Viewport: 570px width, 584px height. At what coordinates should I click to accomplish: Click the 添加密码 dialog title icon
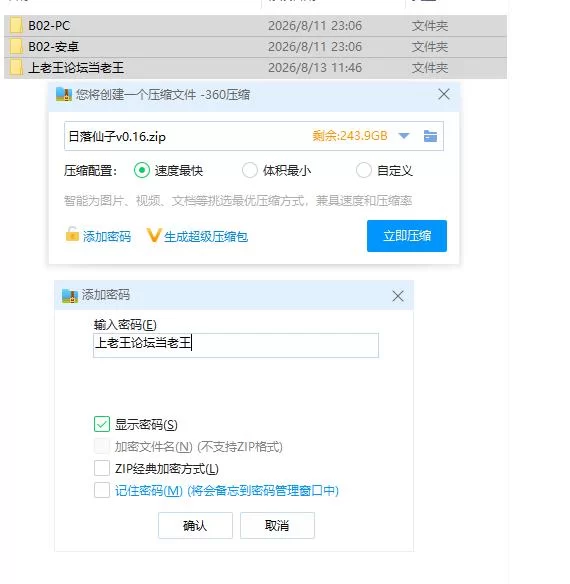click(70, 296)
